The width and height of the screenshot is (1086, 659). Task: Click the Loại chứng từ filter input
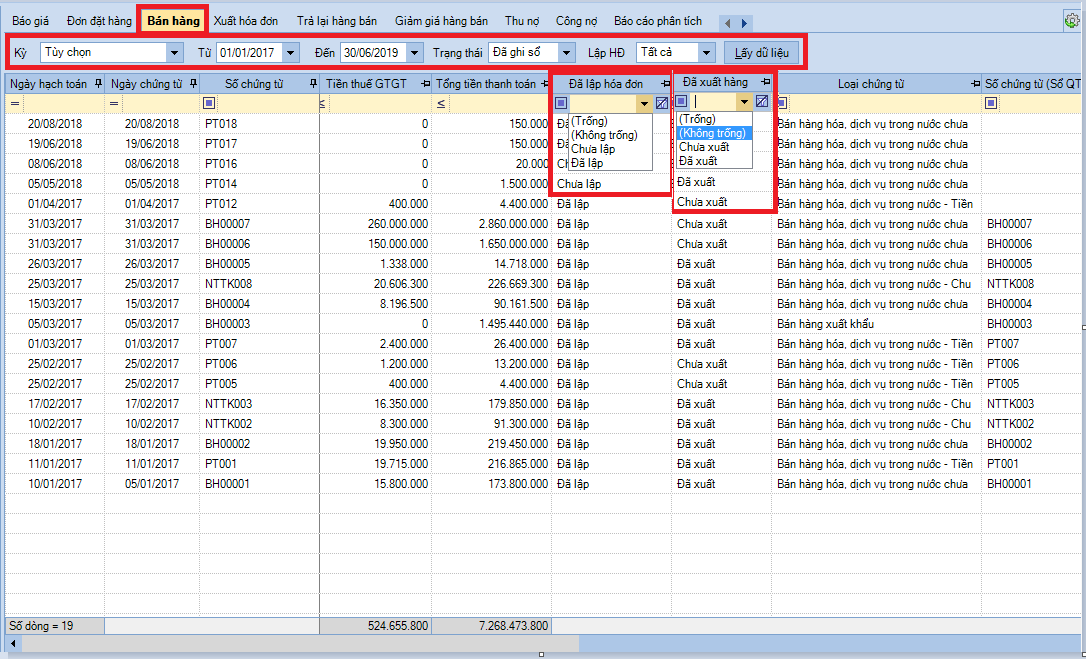point(884,103)
